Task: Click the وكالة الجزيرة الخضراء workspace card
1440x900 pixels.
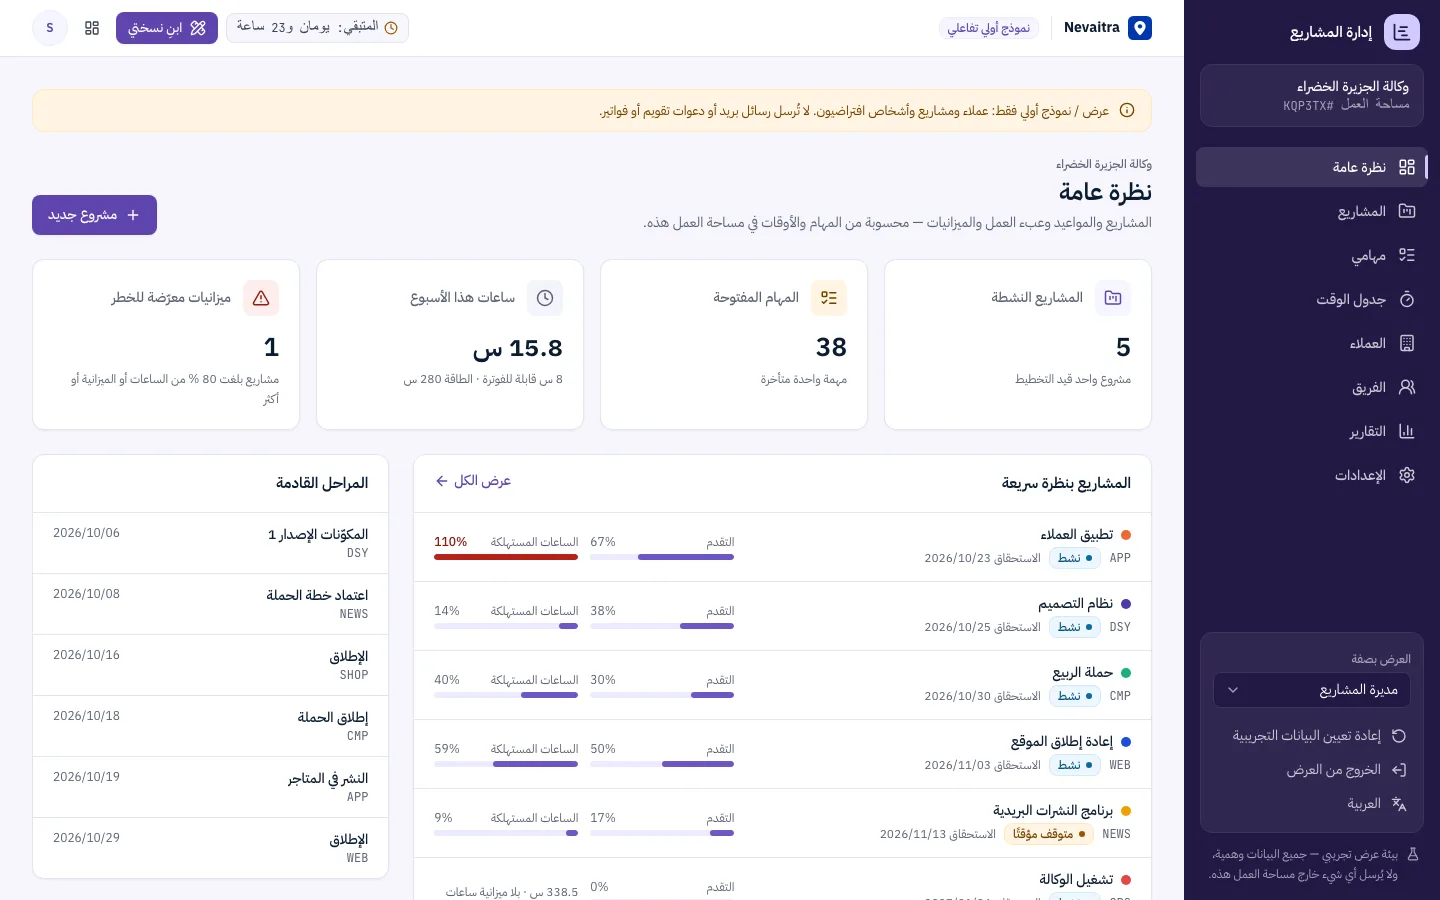Action: (1311, 95)
